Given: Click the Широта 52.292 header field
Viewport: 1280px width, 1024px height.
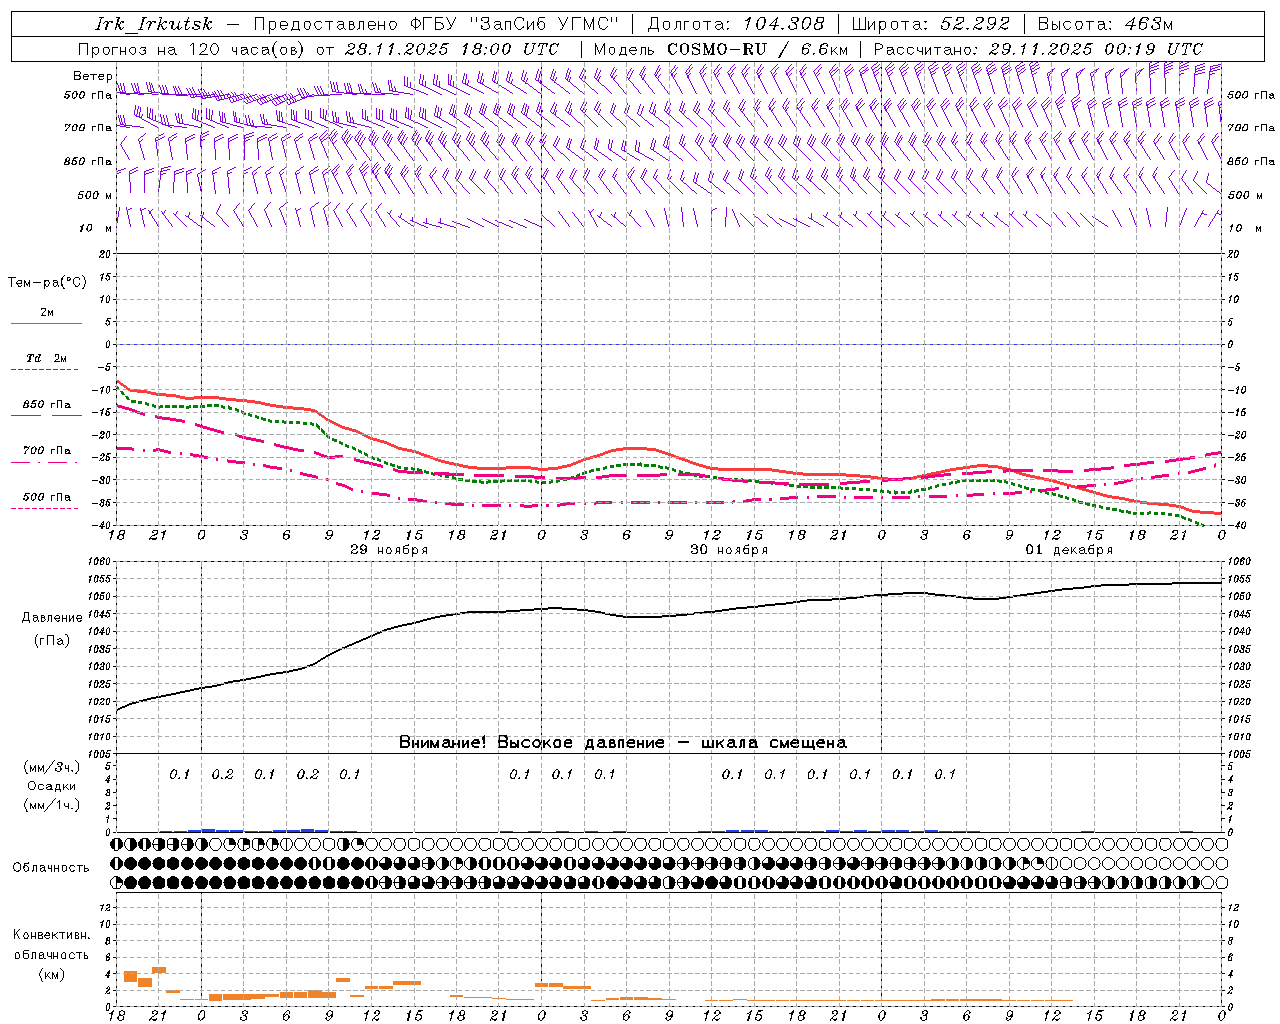Looking at the screenshot, I should tap(930, 24).
